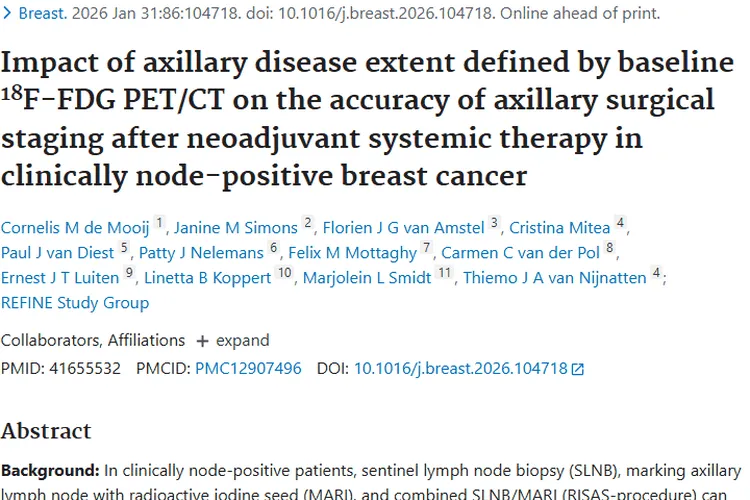This screenshot has width=750, height=500.
Task: Open author Linetta B Koppert
Action: click(x=206, y=278)
